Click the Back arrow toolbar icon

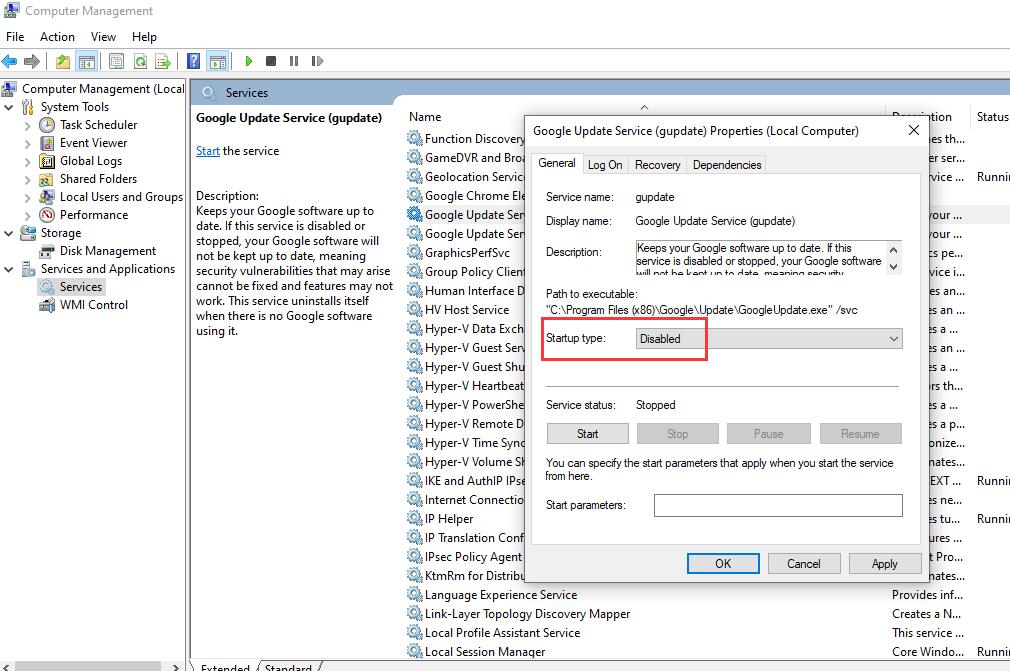tap(9, 61)
